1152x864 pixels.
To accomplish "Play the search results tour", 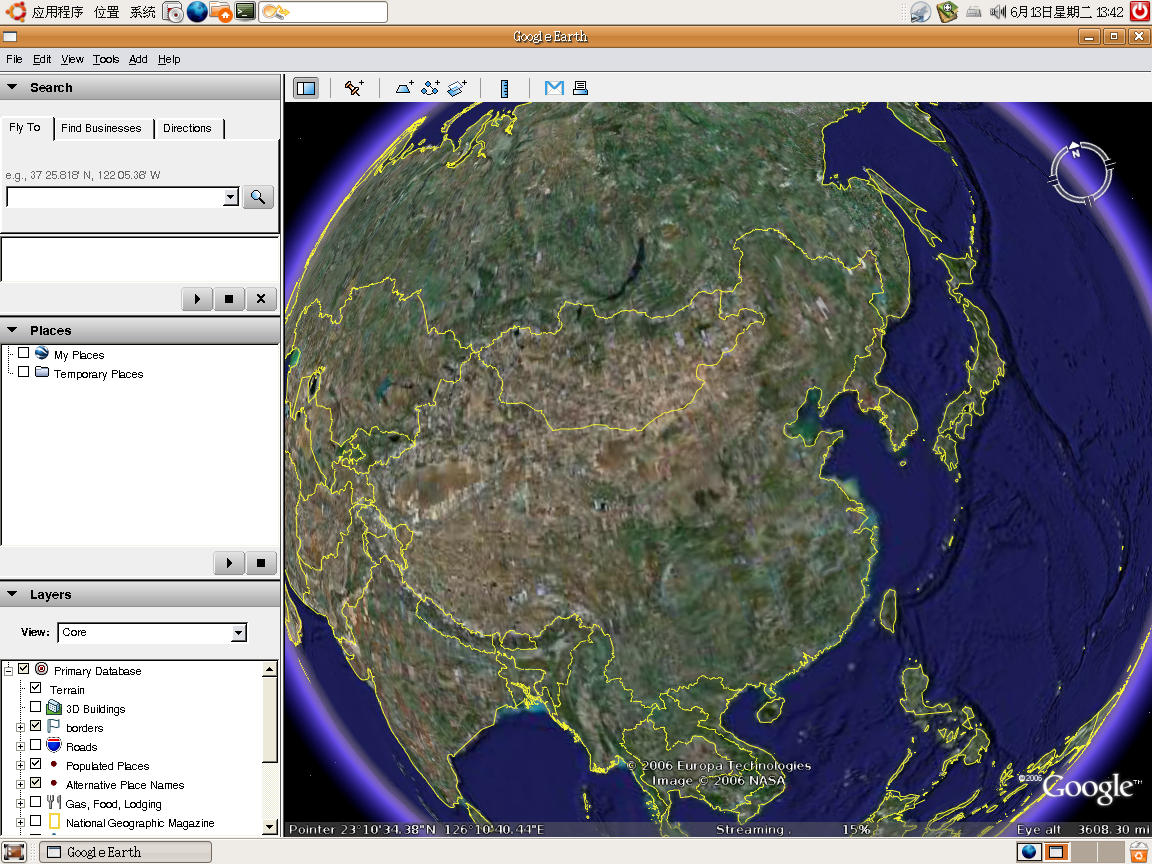I will [197, 299].
